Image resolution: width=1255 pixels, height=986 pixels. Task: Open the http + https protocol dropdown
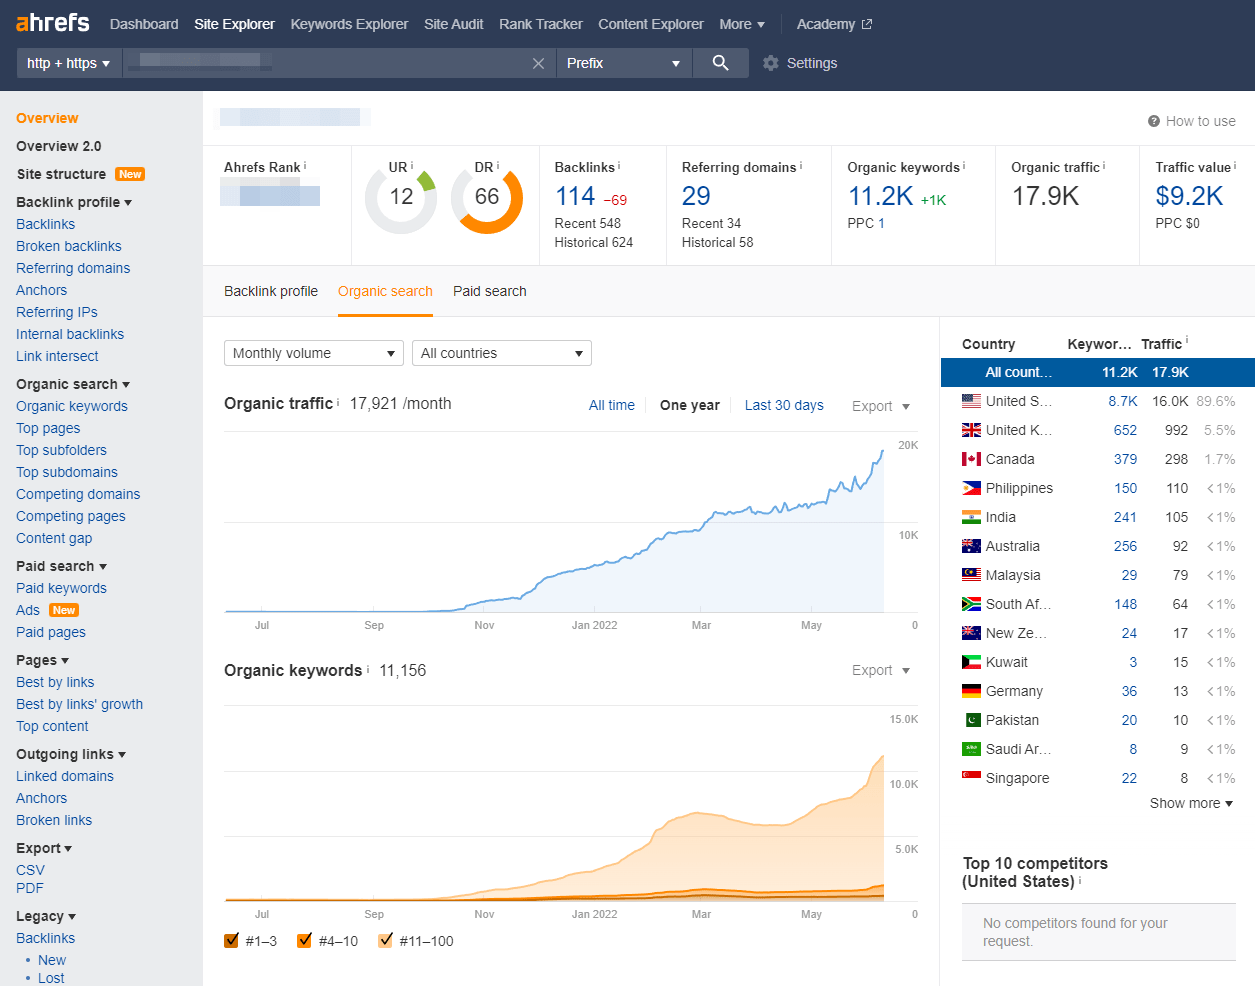69,63
